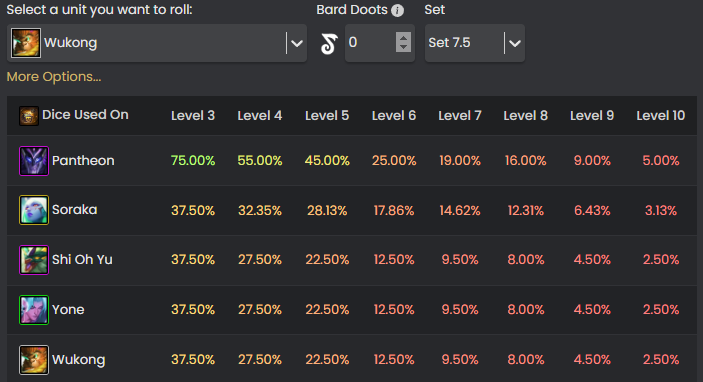Click Pantheon champion portrait
Screen dimensions: 703x382
click(x=34, y=161)
